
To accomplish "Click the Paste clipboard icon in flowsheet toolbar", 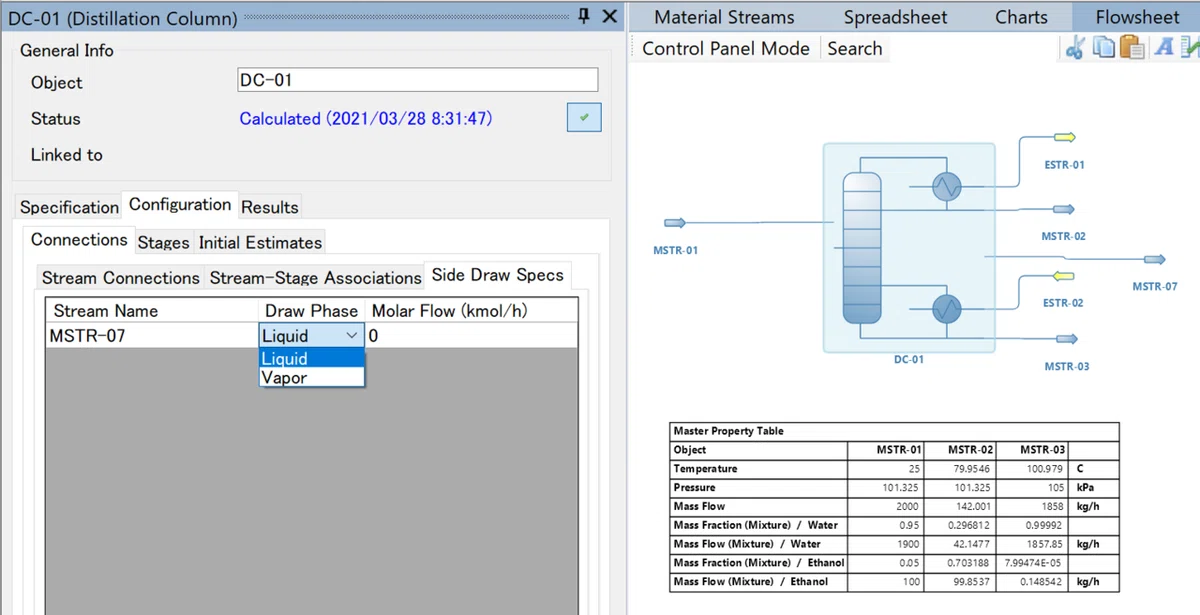I will [1132, 47].
